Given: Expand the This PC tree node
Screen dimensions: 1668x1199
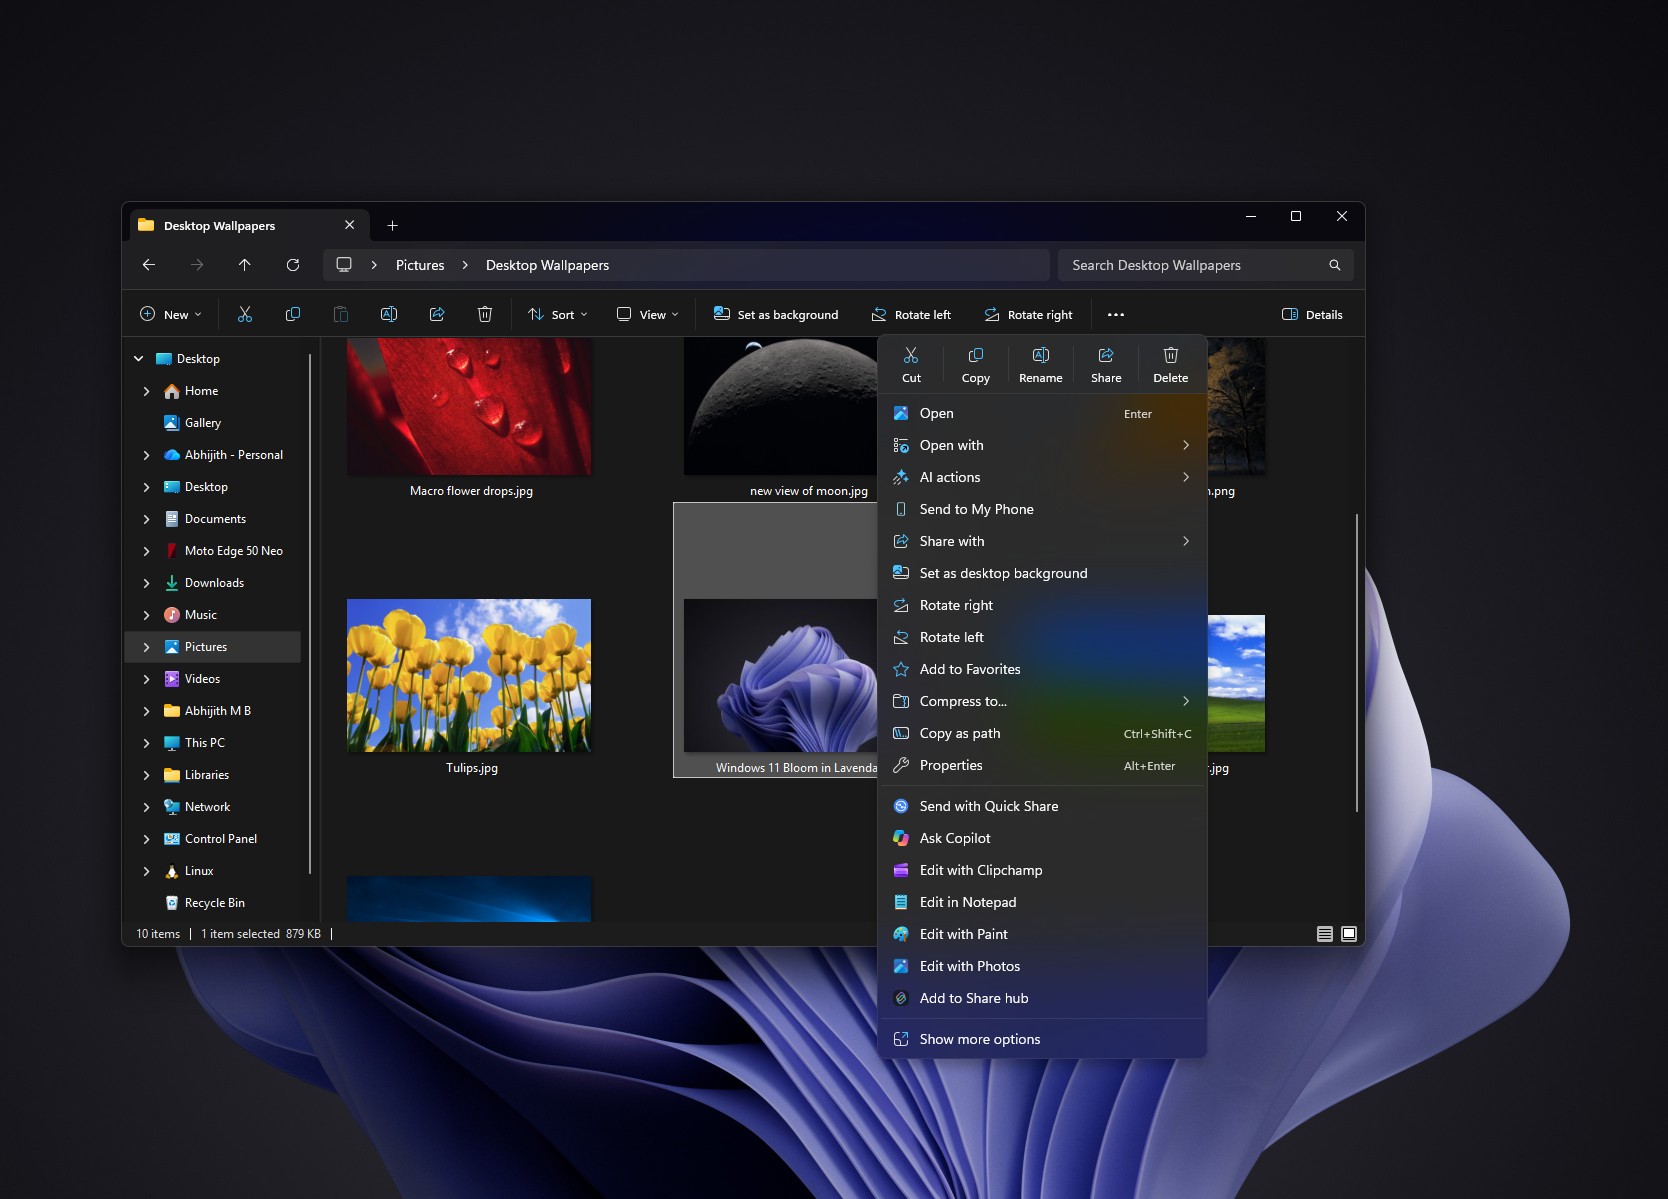Looking at the screenshot, I should 147,743.
